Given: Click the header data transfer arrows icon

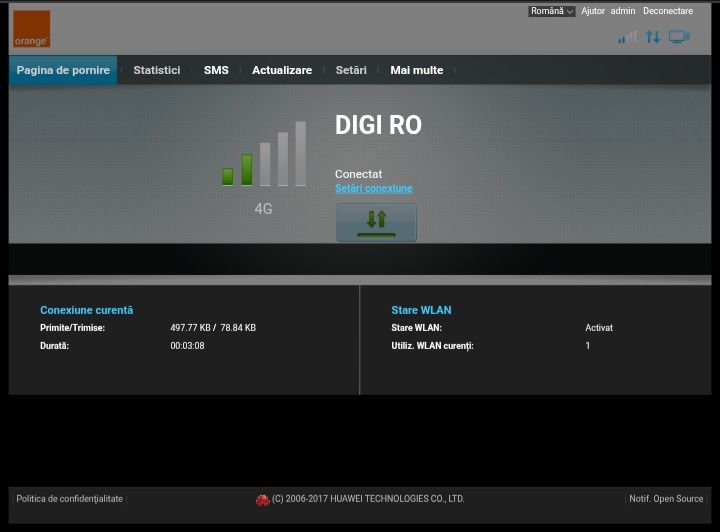Looking at the screenshot, I should pos(653,37).
